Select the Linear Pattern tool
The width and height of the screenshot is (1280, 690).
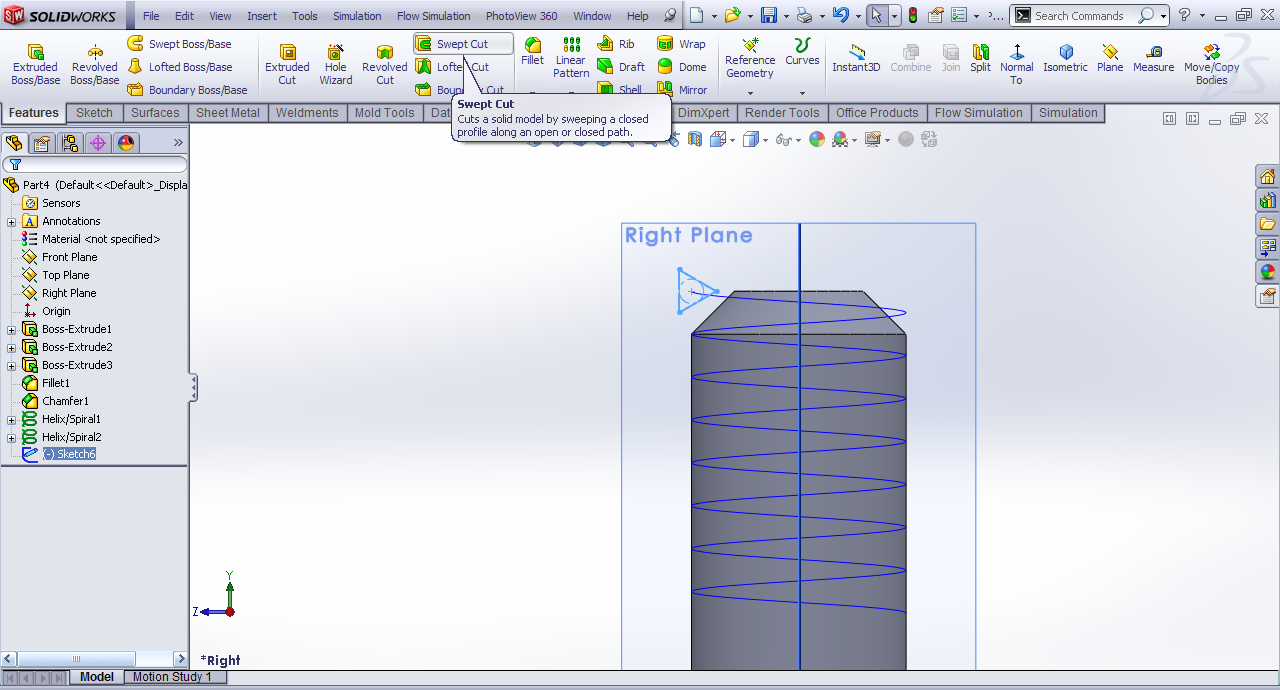click(x=571, y=58)
